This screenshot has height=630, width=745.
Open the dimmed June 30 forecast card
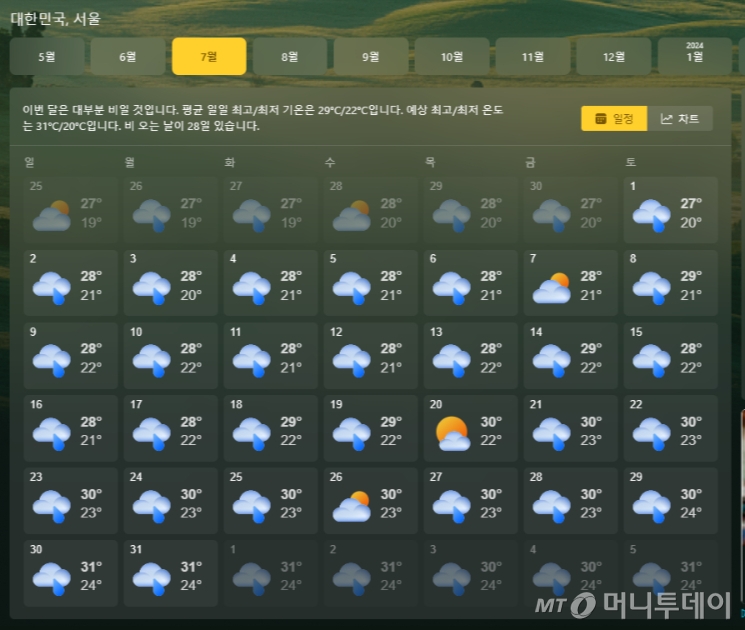571,210
